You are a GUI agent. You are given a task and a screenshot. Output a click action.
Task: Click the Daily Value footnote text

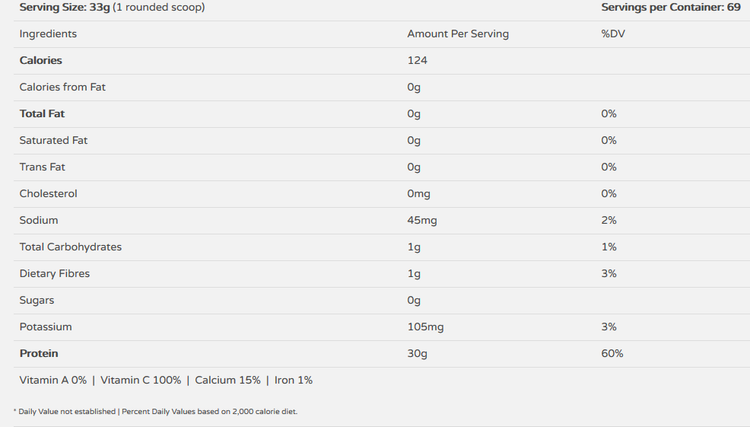coord(155,411)
